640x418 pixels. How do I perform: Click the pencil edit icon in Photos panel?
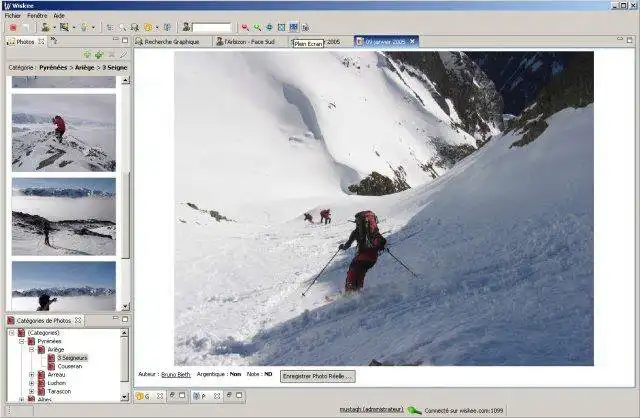click(123, 54)
